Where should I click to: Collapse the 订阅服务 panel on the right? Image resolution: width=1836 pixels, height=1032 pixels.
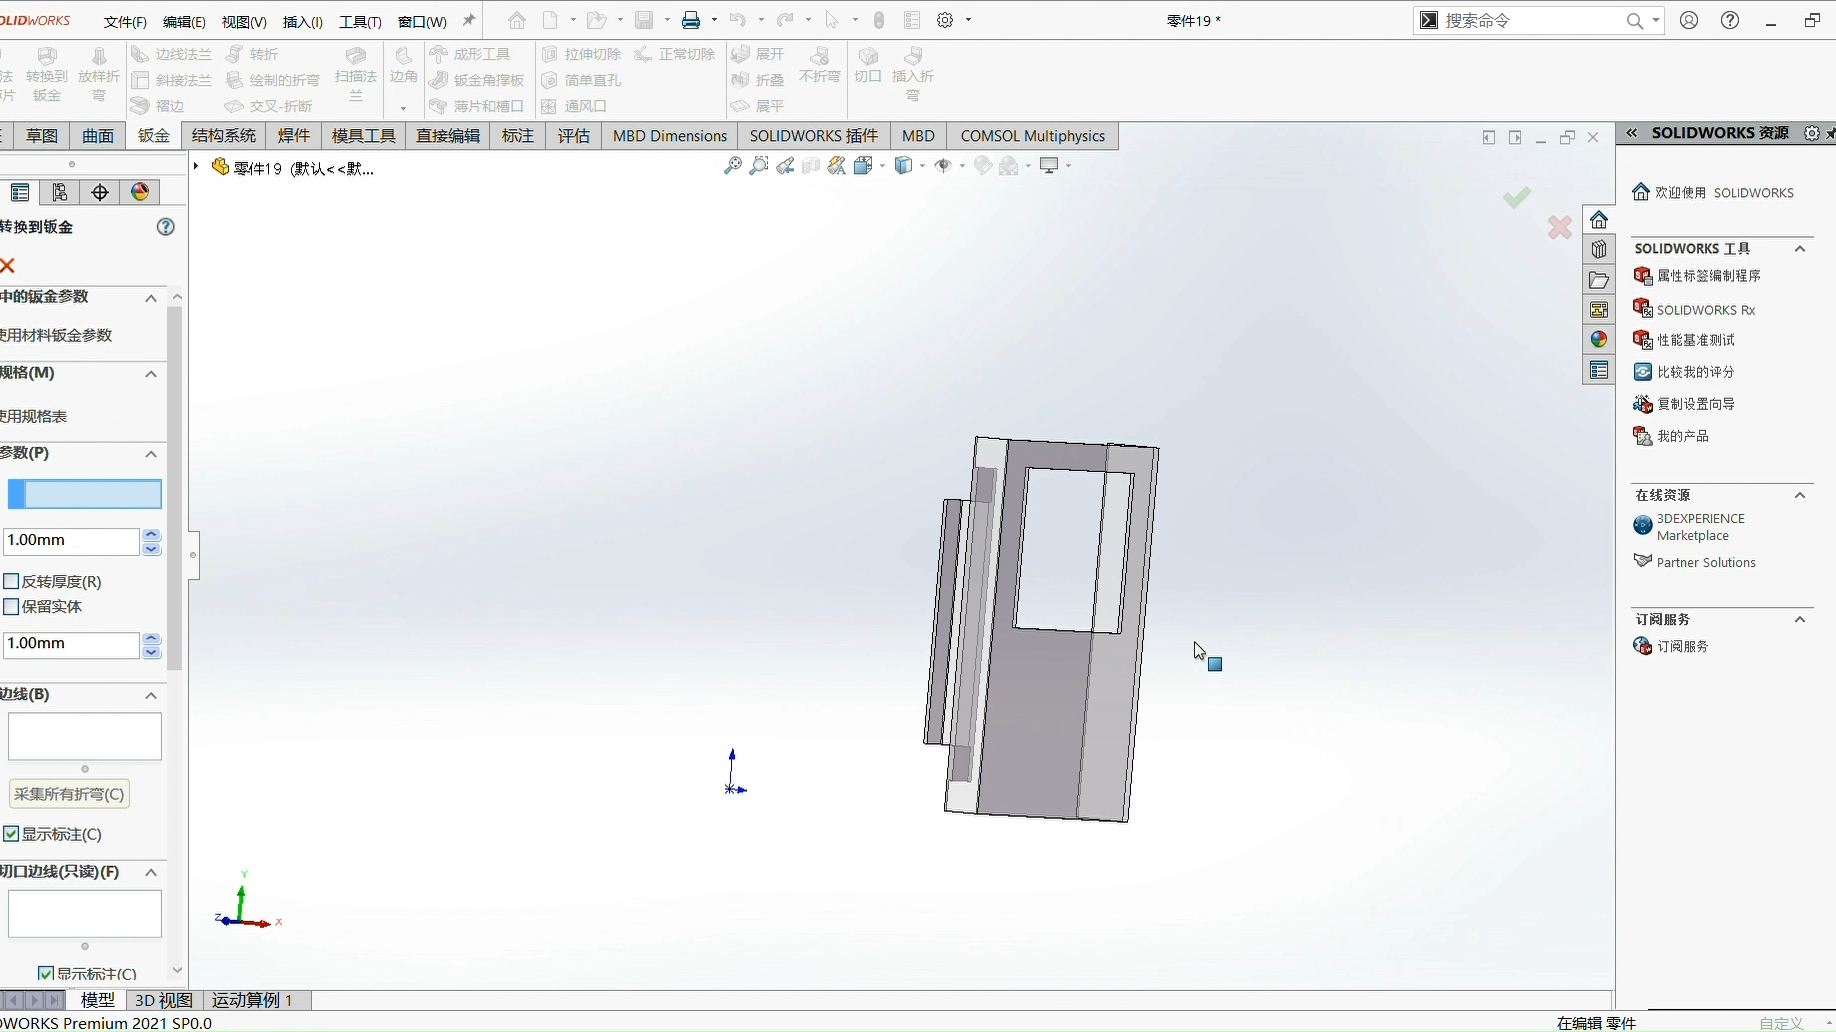point(1801,619)
